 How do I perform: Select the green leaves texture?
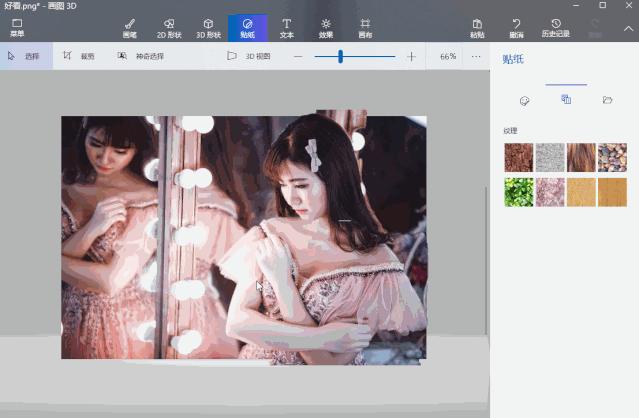click(518, 192)
